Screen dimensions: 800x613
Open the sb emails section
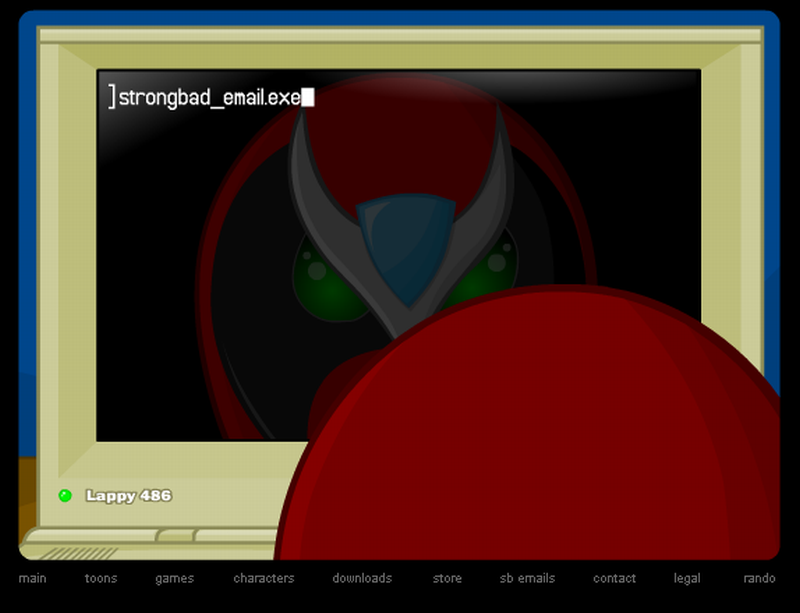[x=530, y=578]
